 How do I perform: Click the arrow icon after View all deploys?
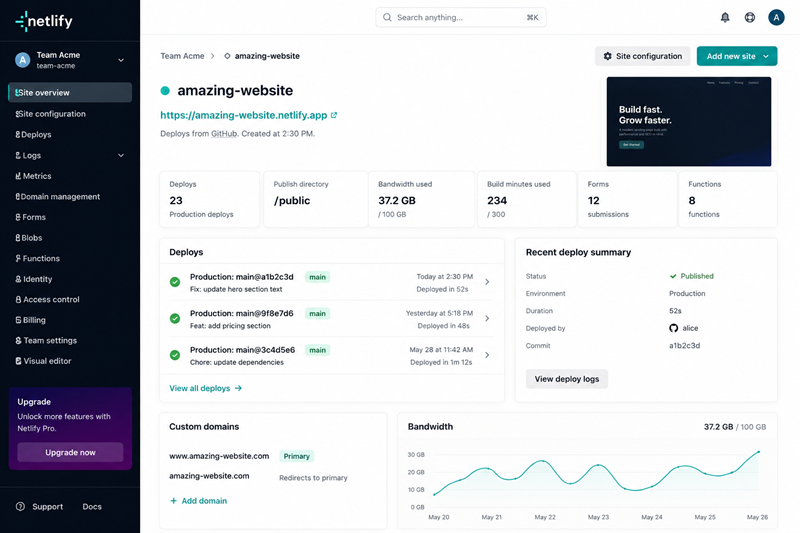click(238, 388)
